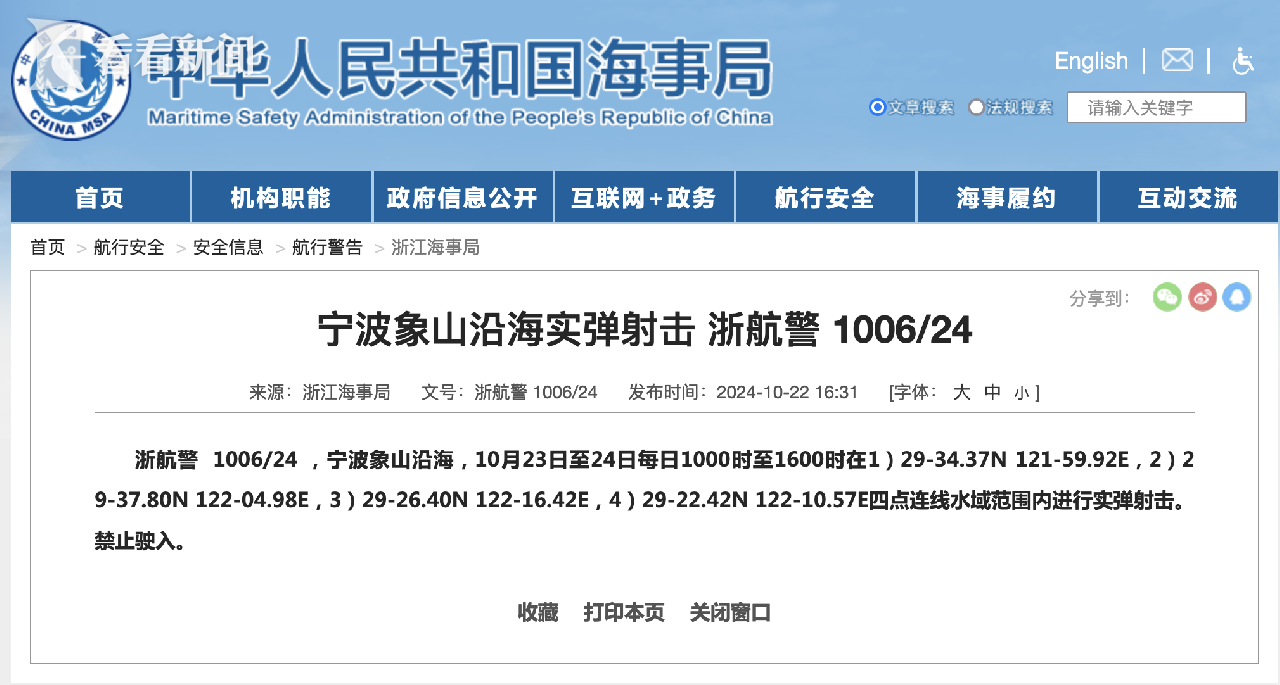
Task: Click 关闭窗口 below the article
Action: pos(730,612)
